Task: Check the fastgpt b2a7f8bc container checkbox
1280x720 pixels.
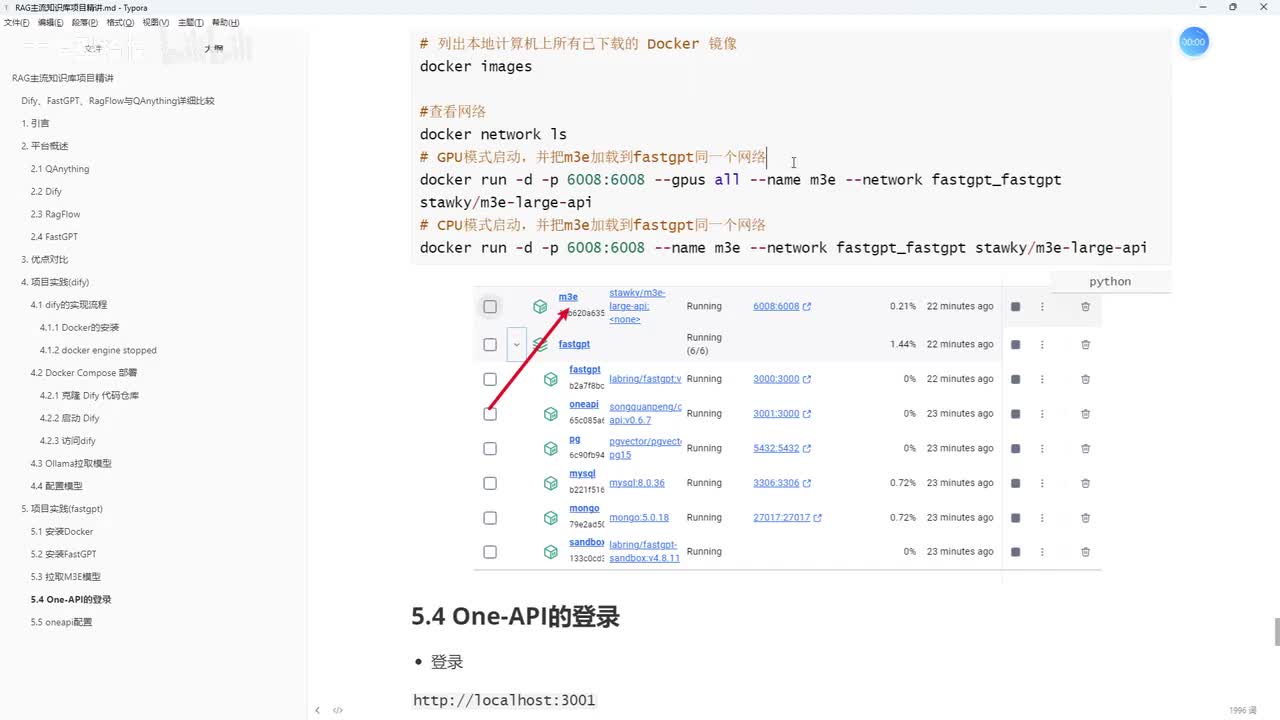Action: [x=490, y=380]
